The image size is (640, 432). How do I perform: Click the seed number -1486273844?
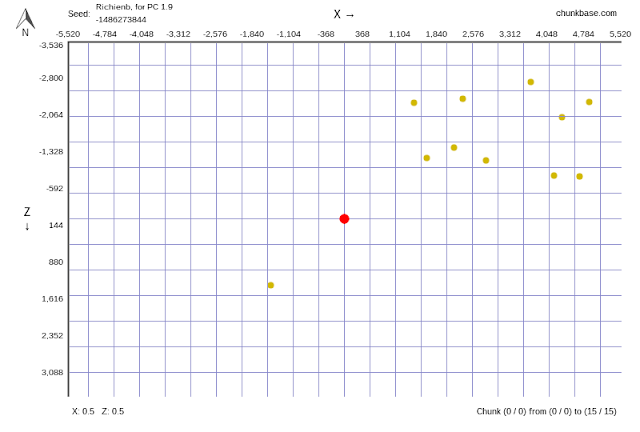[121, 20]
